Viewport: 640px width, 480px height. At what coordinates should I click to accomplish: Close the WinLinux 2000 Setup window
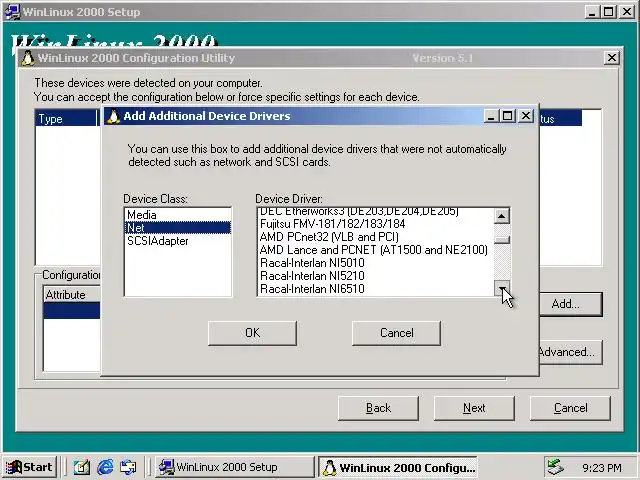click(627, 12)
